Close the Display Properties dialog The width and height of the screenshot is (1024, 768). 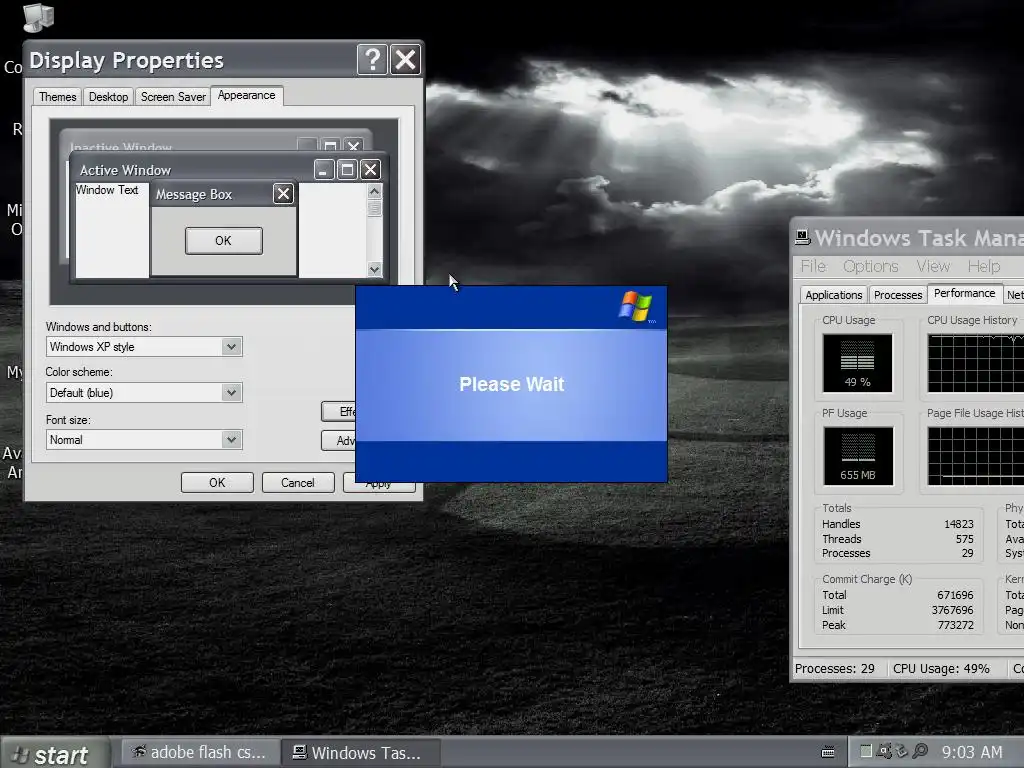coord(406,60)
